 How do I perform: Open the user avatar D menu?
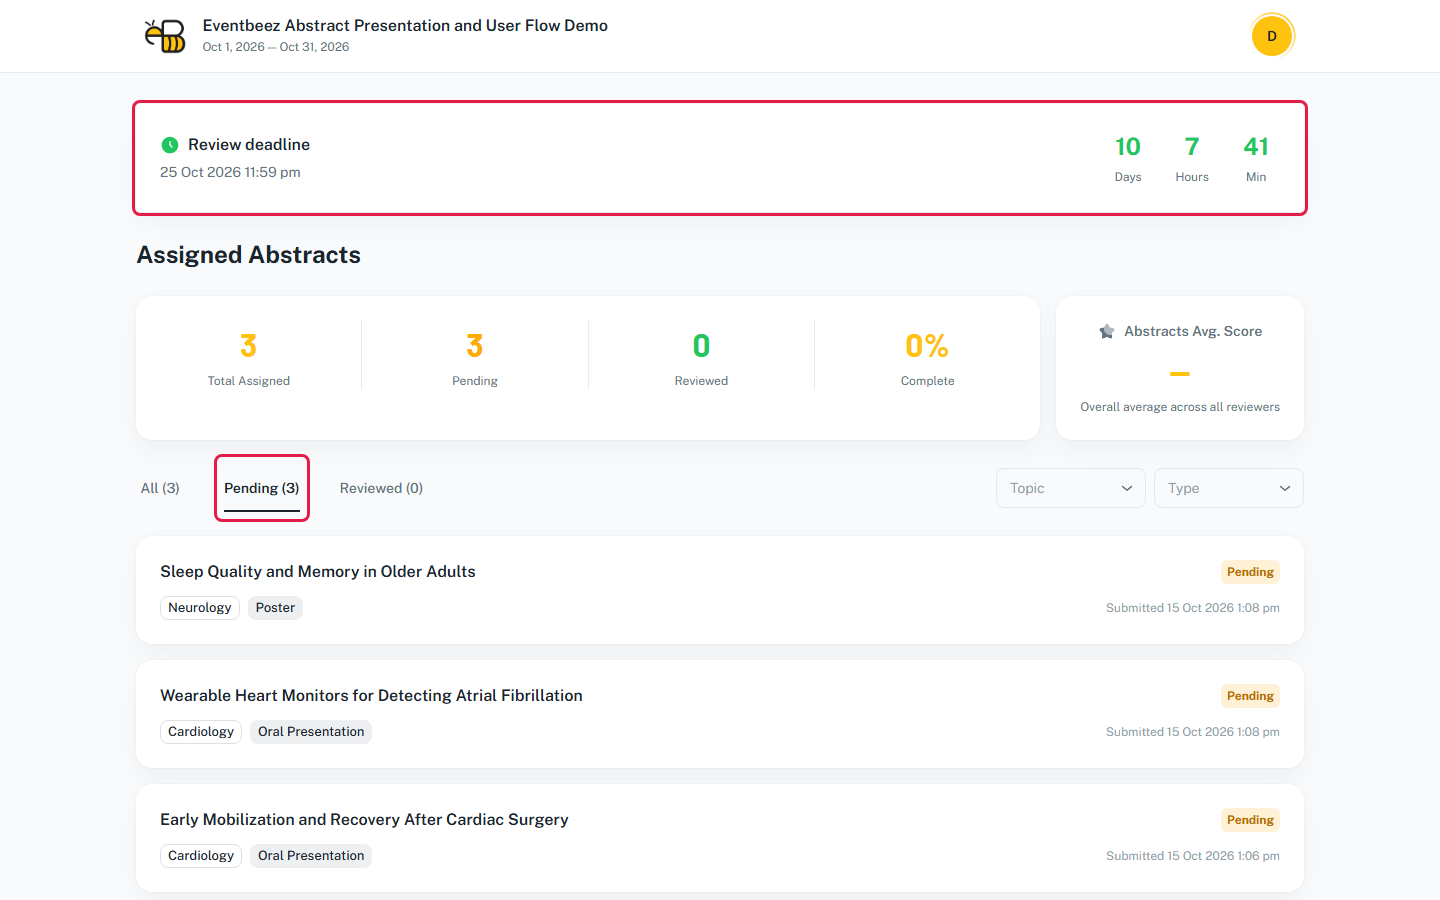[x=1272, y=36]
